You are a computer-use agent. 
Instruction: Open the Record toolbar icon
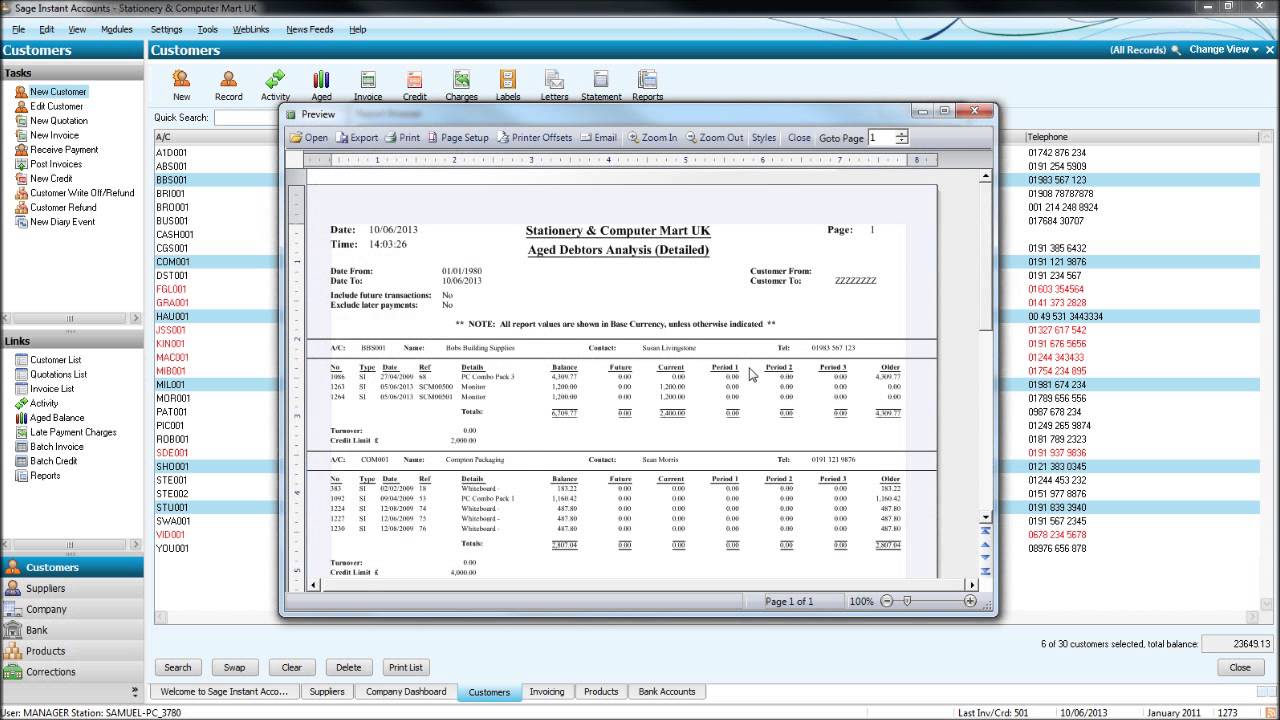228,85
